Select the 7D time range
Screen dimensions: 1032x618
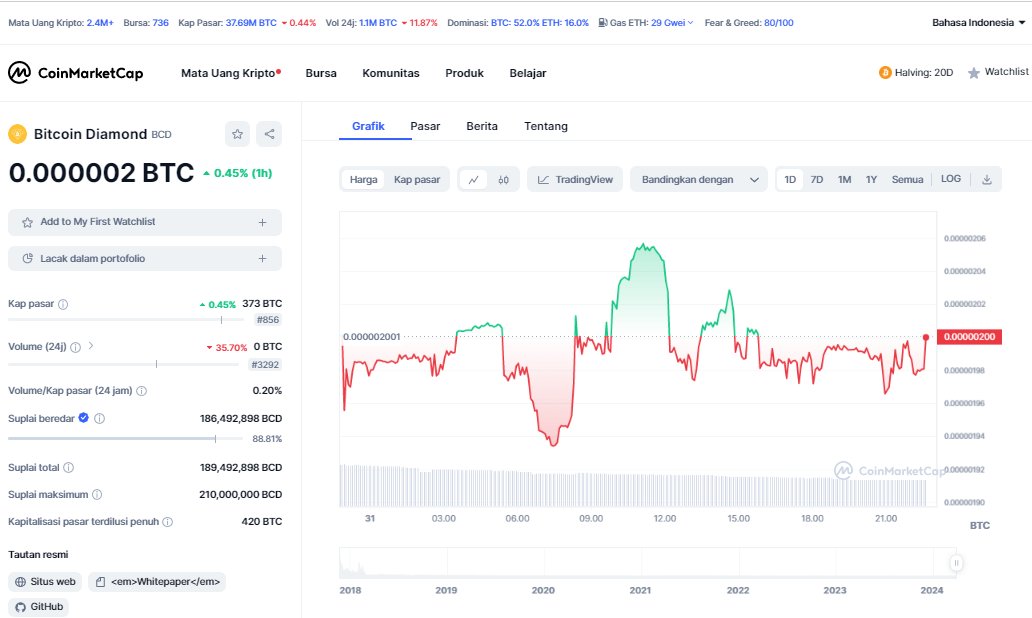(x=817, y=180)
